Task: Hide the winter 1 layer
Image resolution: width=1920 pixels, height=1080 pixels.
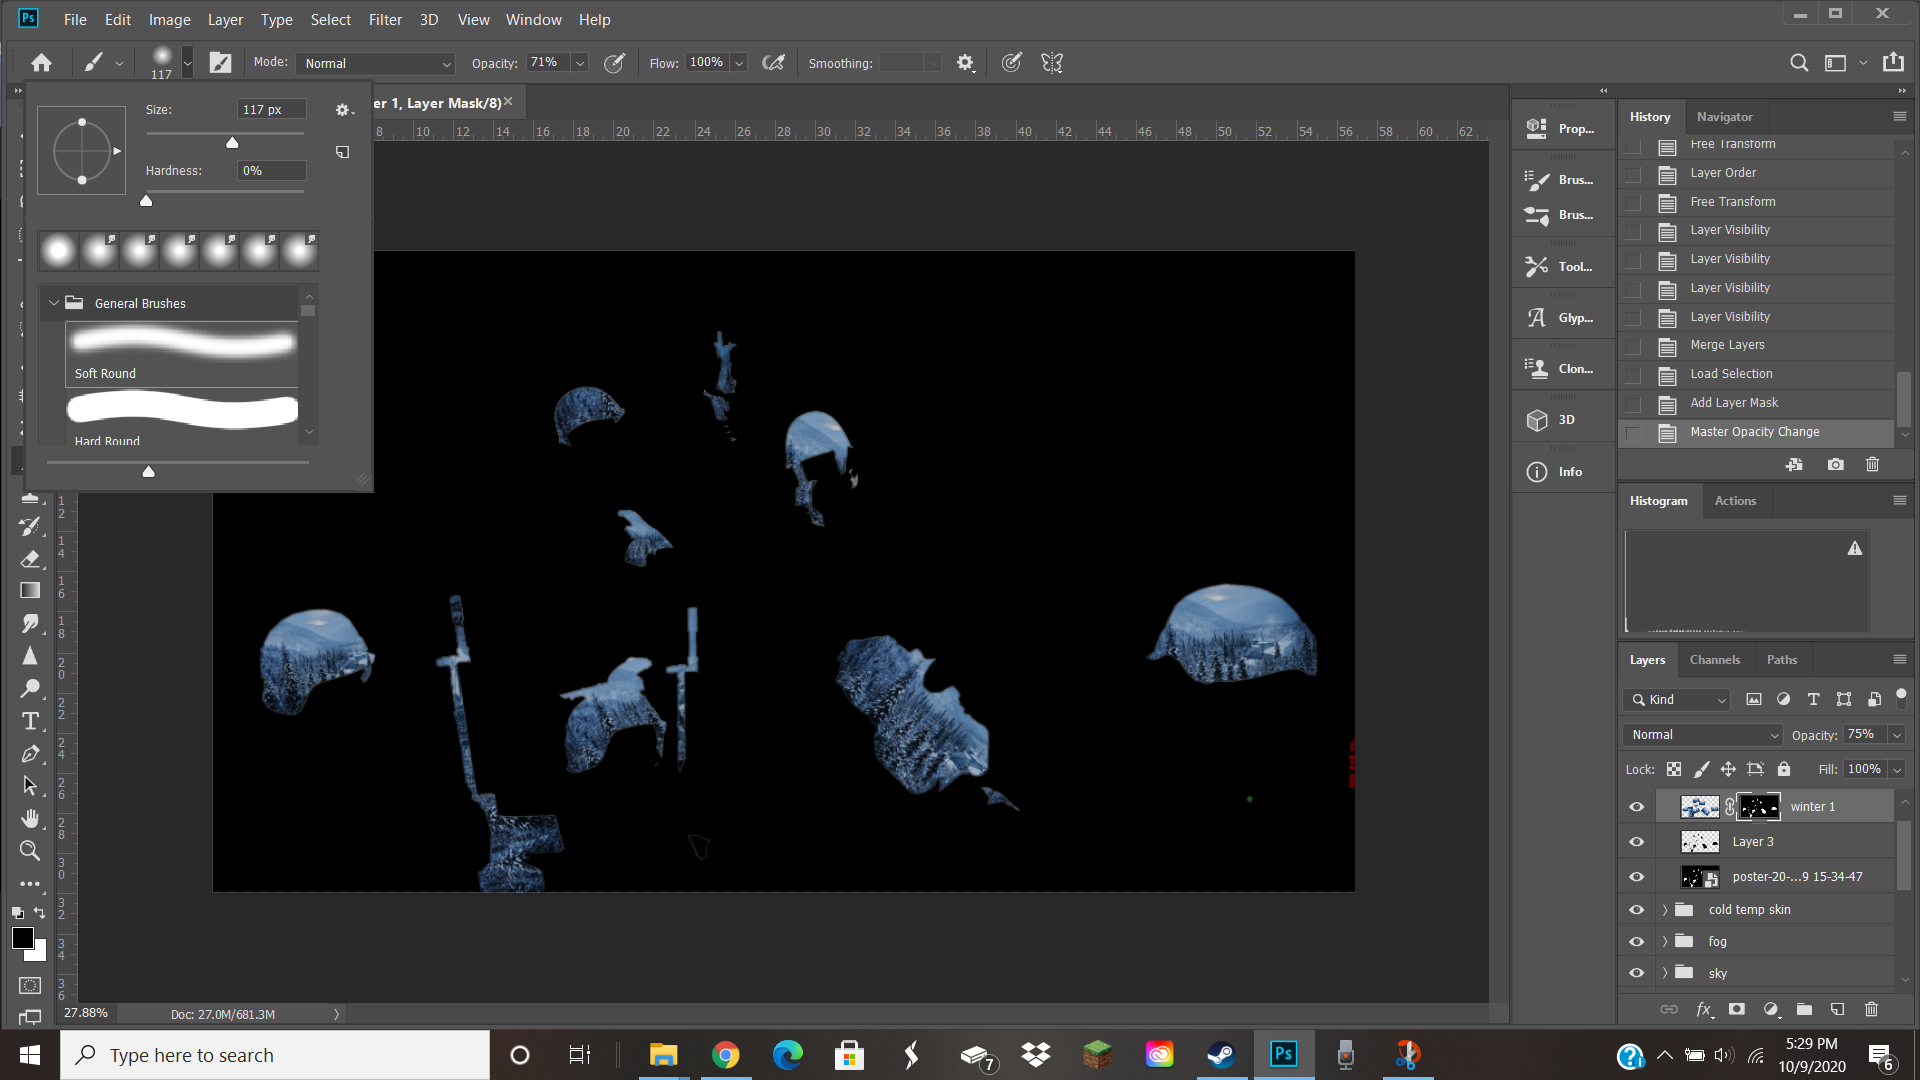Action: [1637, 807]
